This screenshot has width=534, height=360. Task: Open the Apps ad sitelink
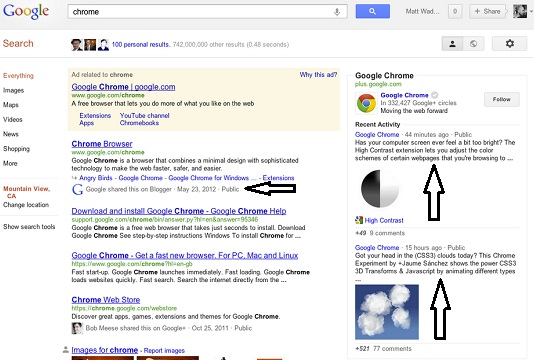[87, 123]
